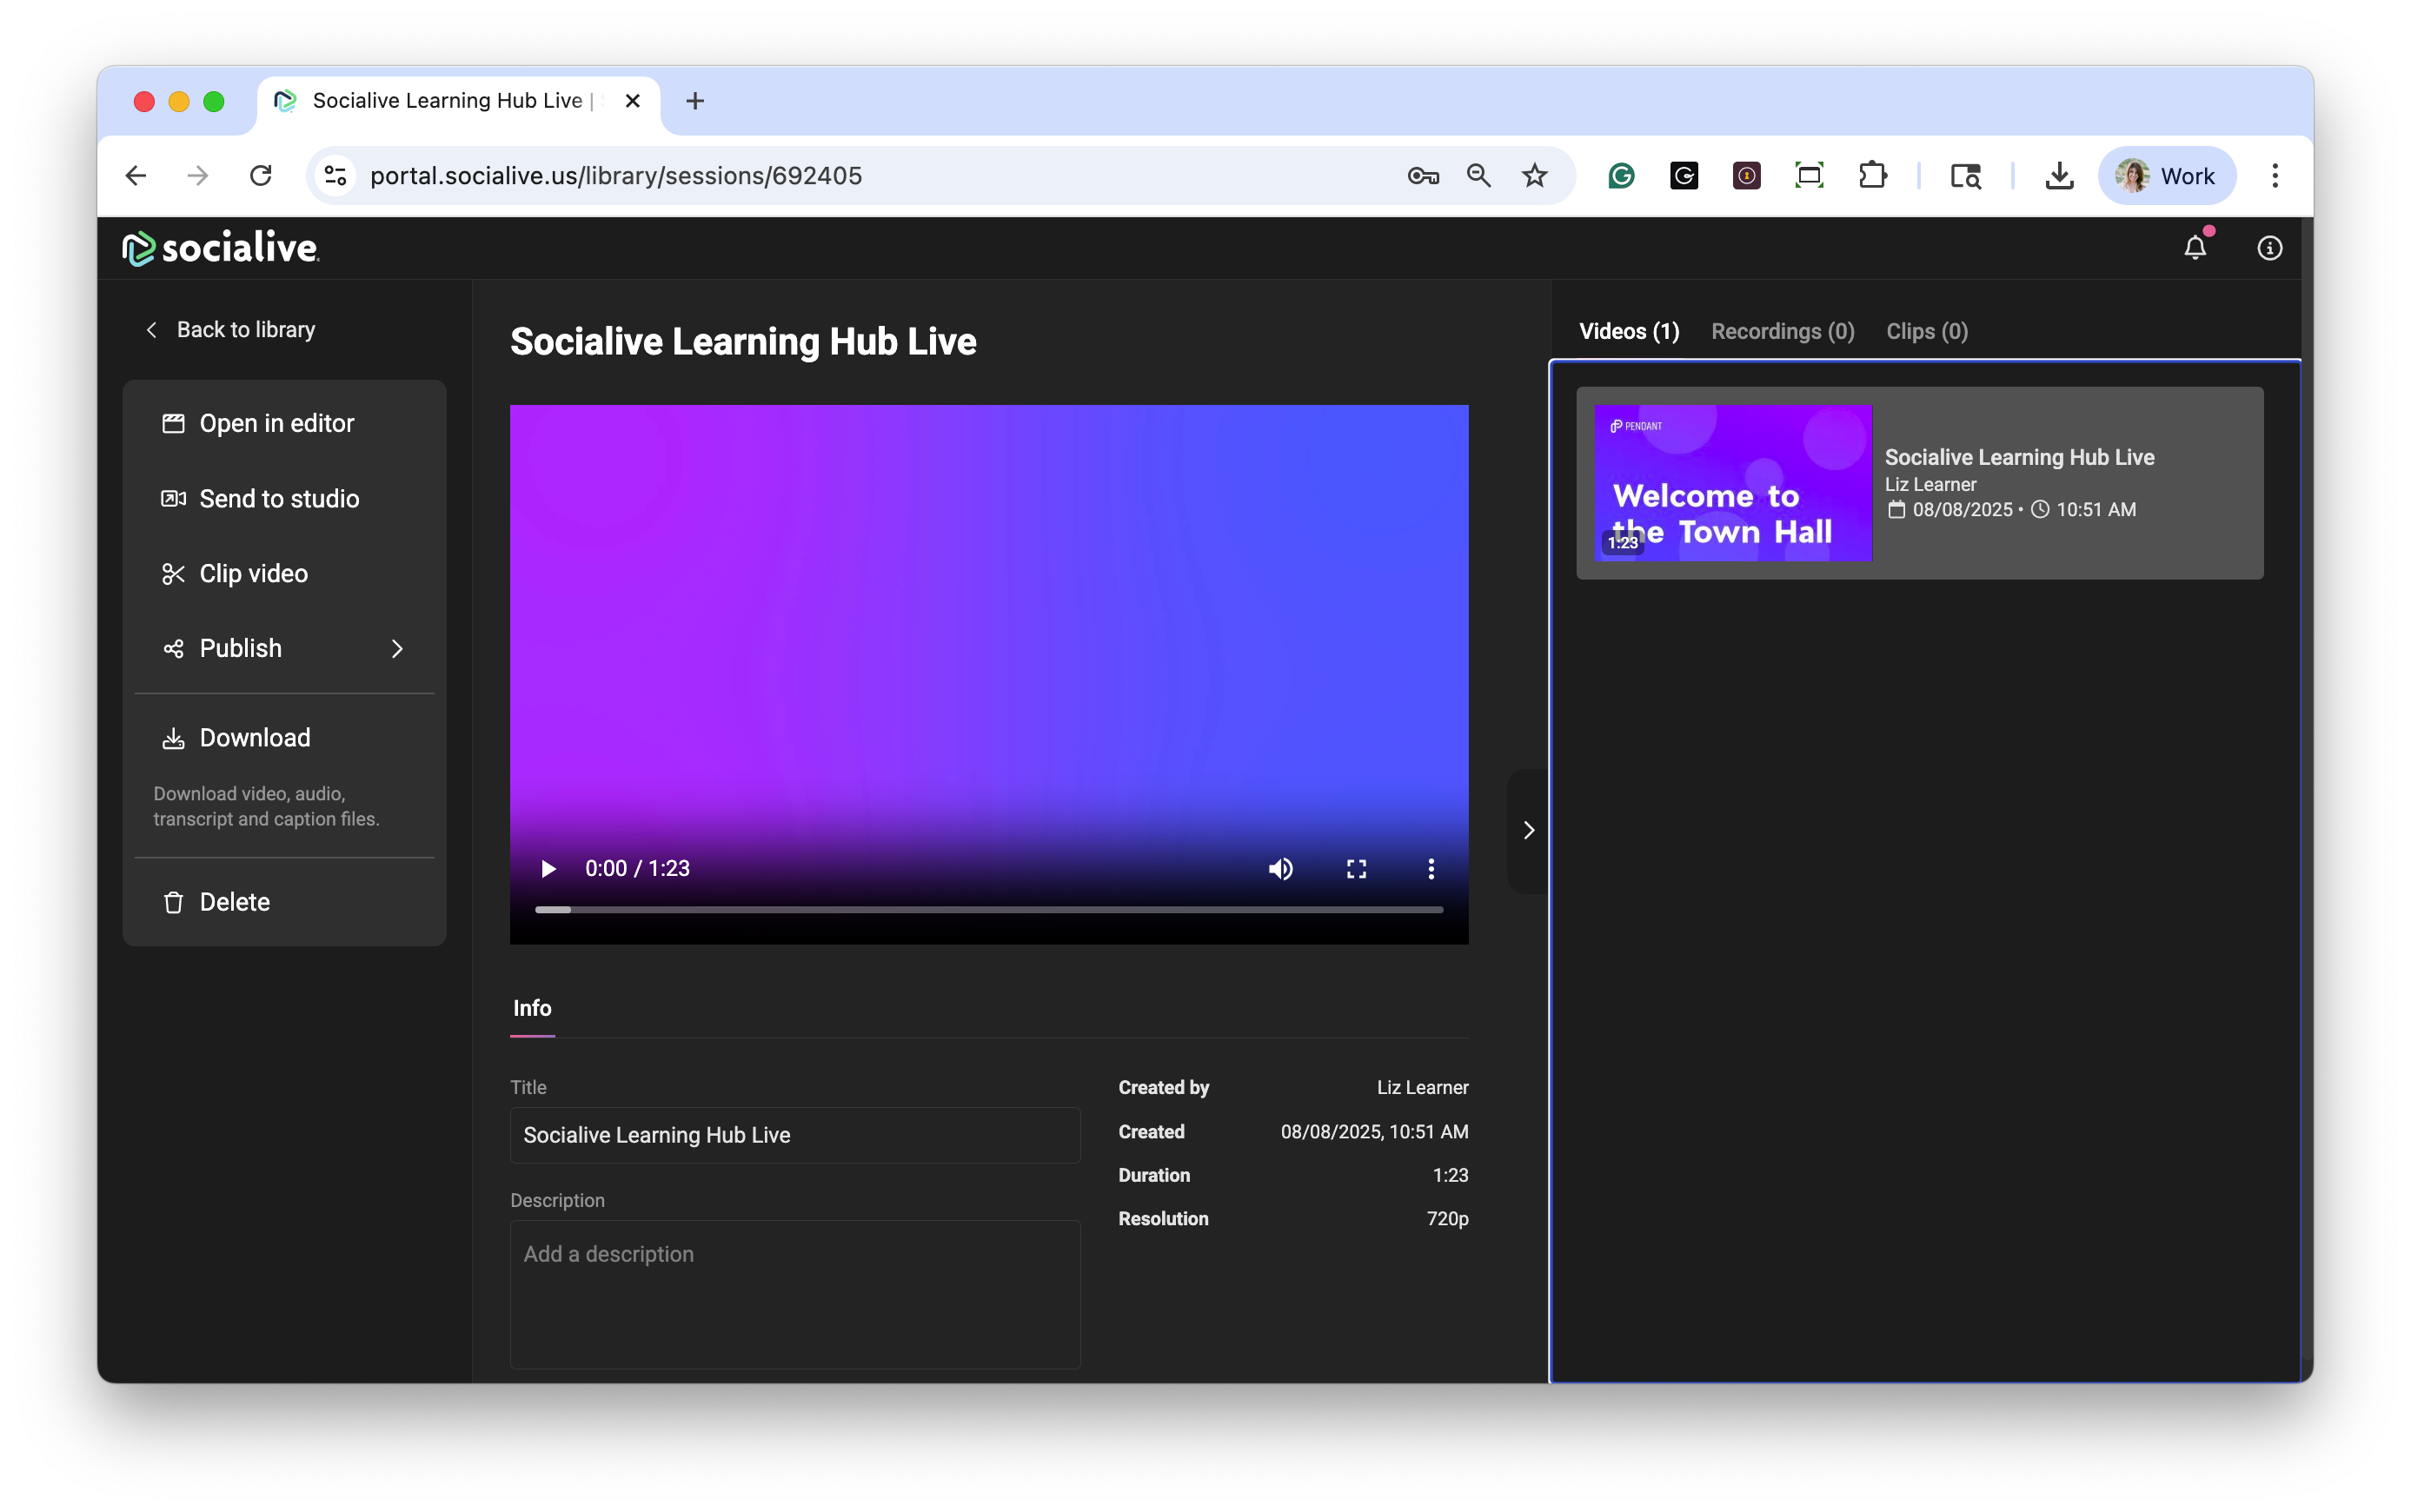The height and width of the screenshot is (1512, 2411).
Task: Click the Open in editor option
Action: 276,423
